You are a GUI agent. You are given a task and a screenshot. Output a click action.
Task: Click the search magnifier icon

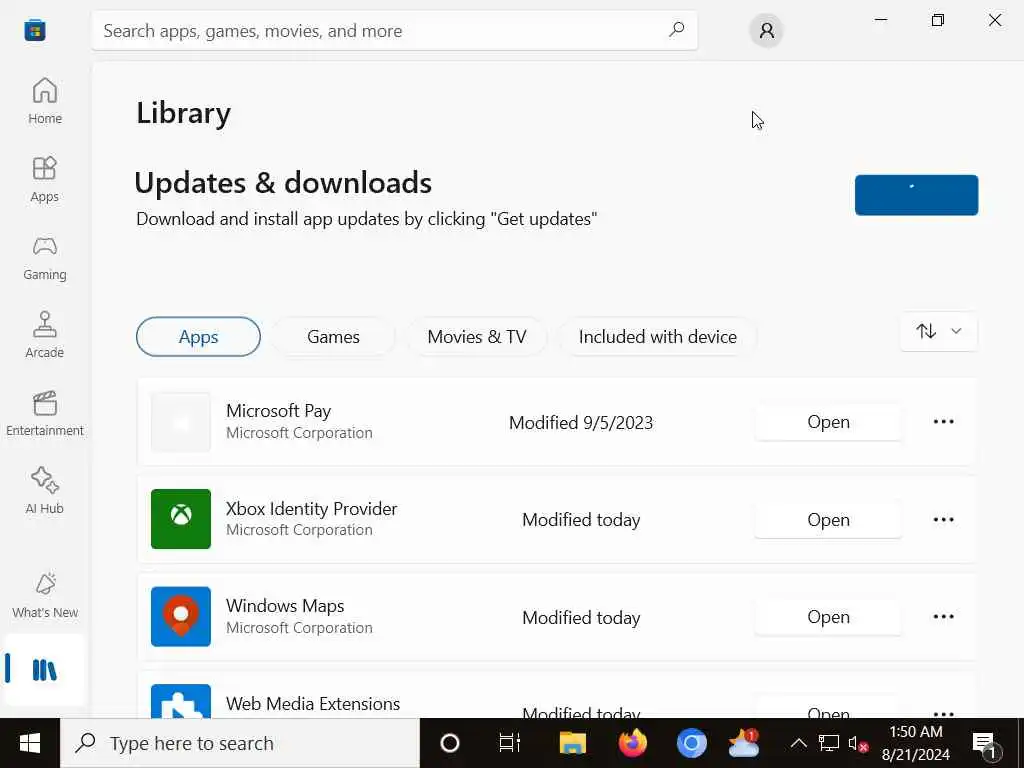677,29
